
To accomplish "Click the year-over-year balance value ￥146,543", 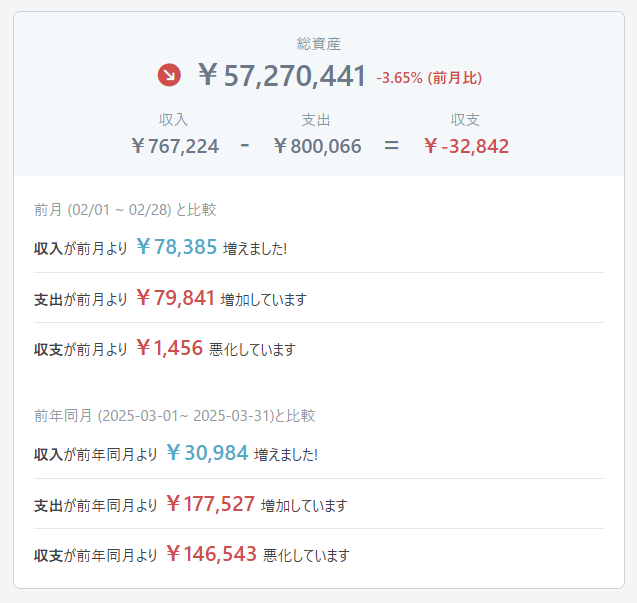I will [211, 554].
